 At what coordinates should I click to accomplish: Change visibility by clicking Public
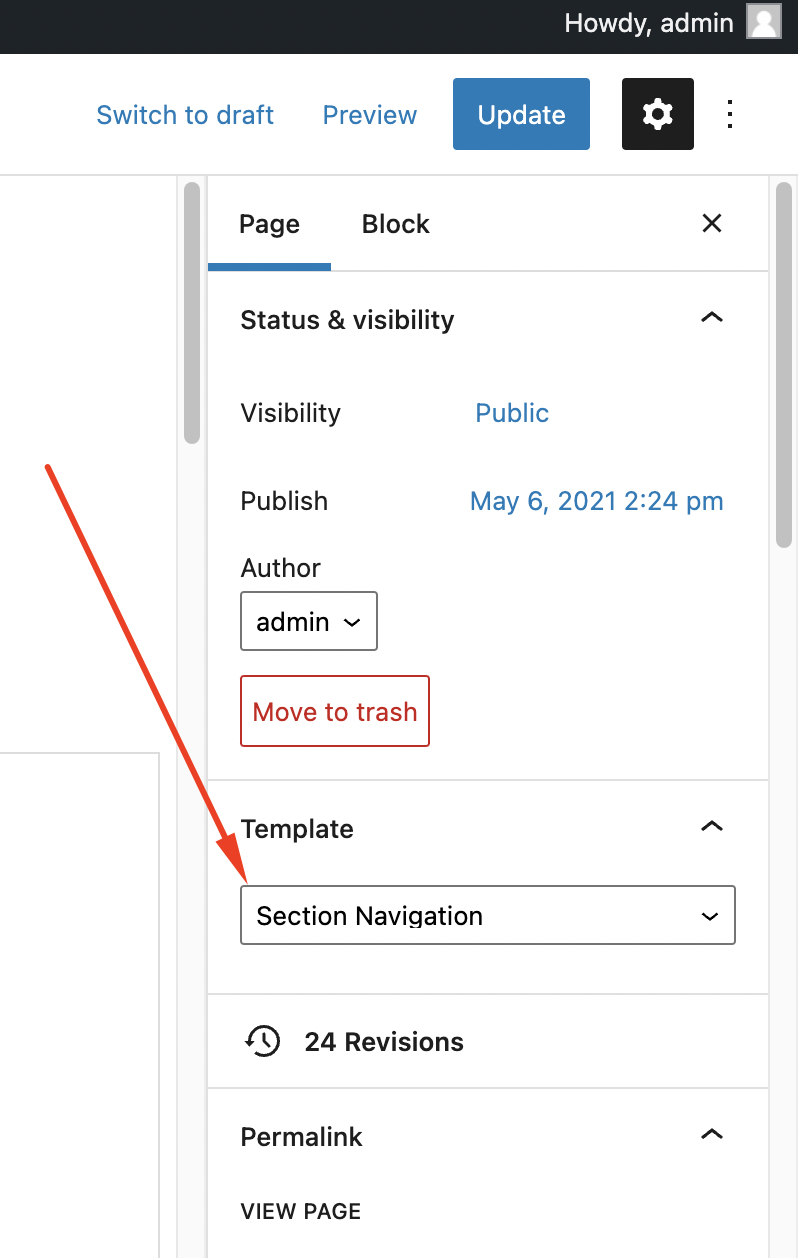tap(512, 413)
